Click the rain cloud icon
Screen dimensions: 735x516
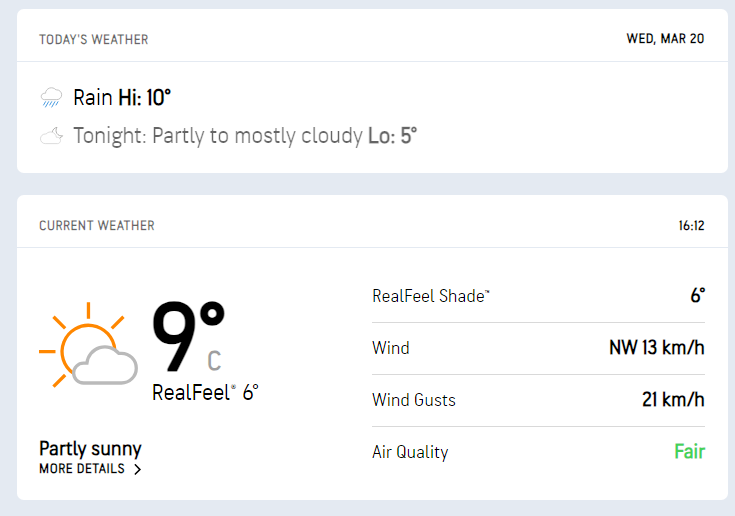51,98
